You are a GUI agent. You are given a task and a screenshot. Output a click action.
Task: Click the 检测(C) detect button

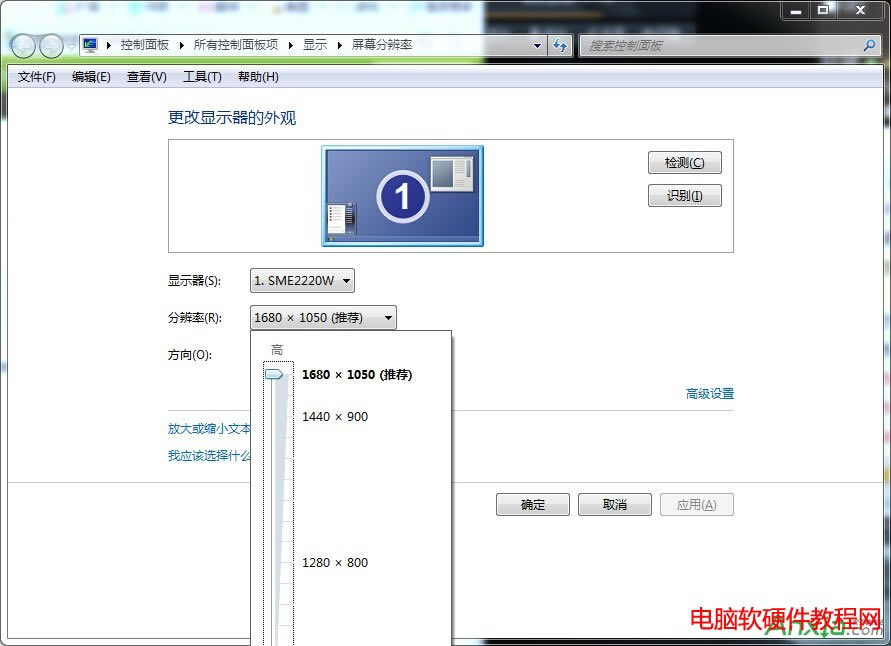point(684,162)
